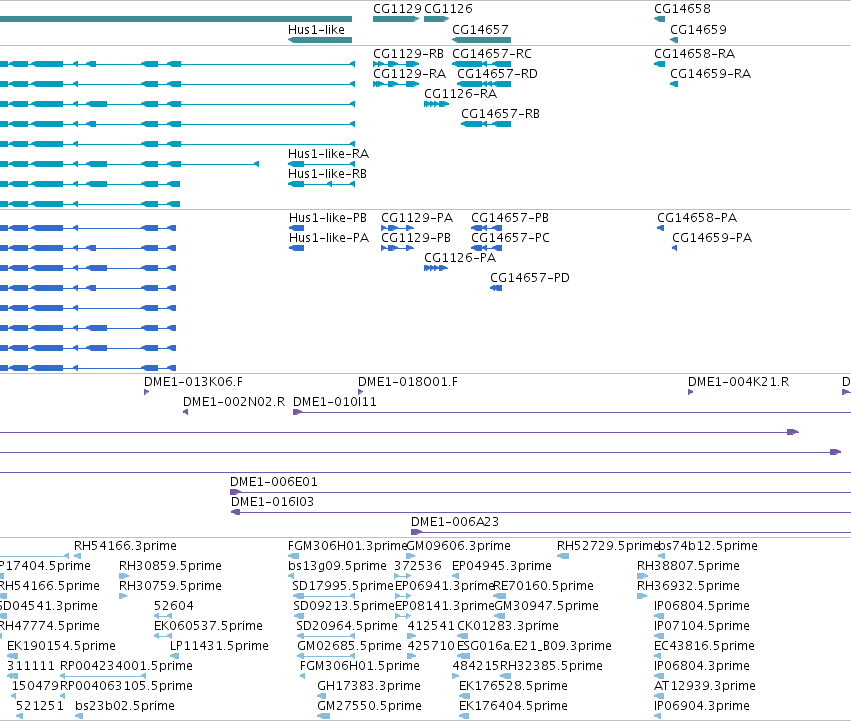Open the Hus1-like gene label
Viewport: 851px width, 721px height.
pos(316,29)
